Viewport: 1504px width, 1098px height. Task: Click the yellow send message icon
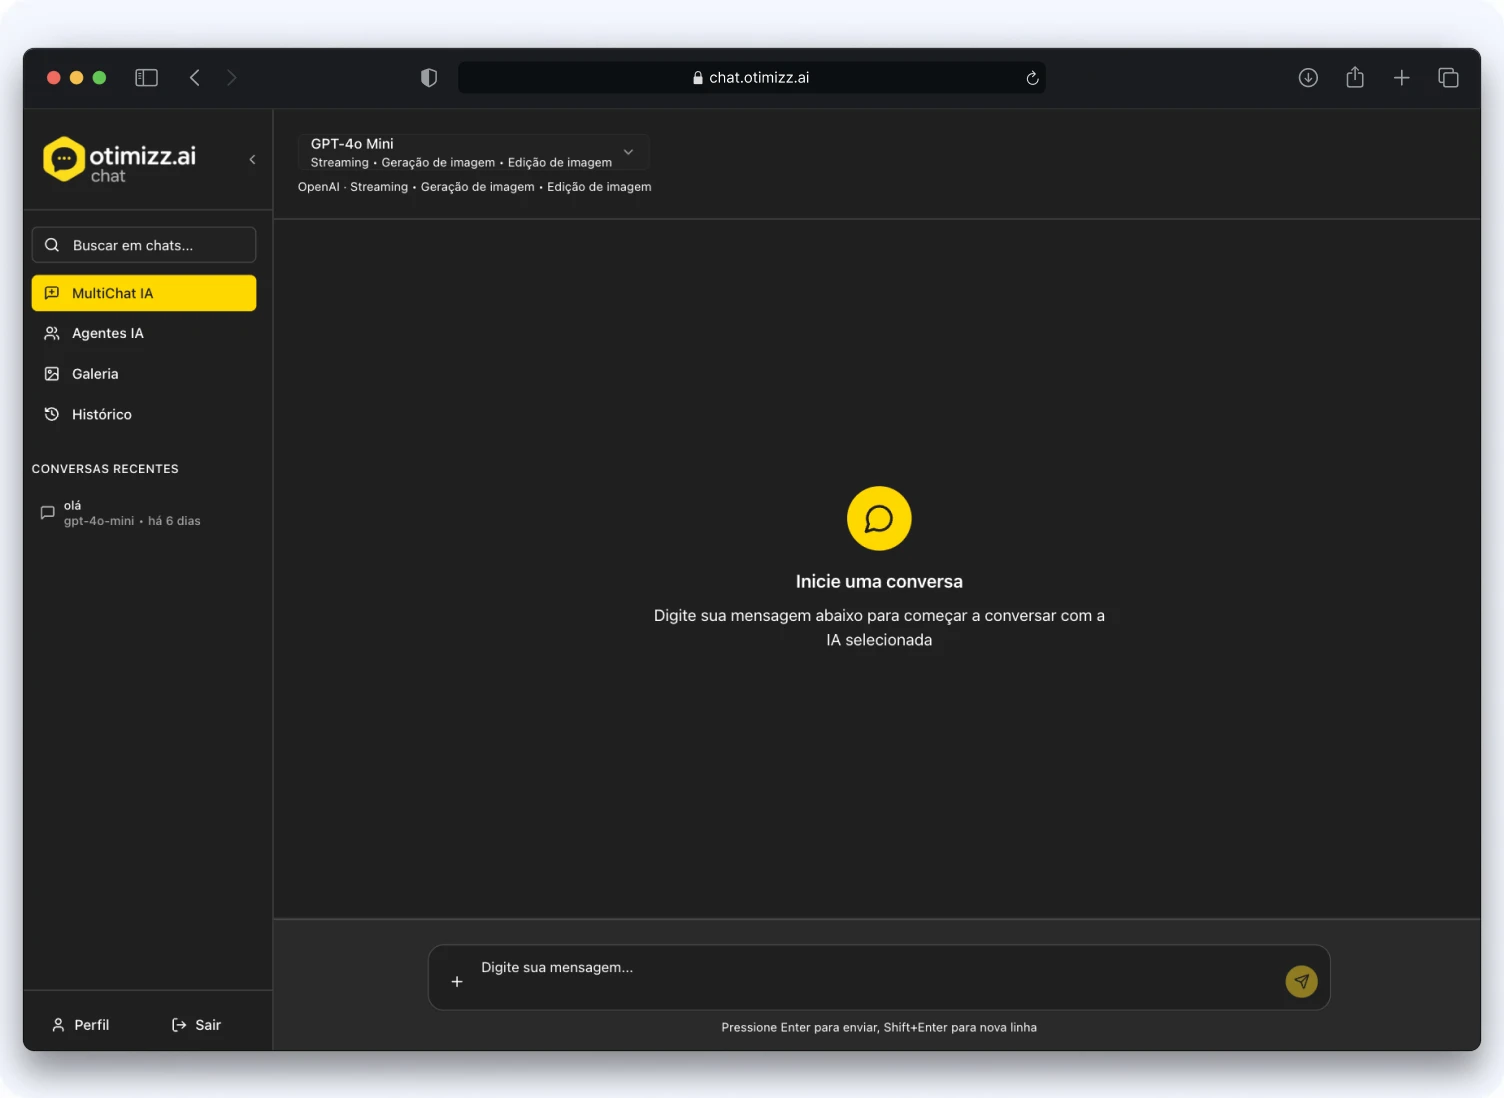tap(1301, 981)
